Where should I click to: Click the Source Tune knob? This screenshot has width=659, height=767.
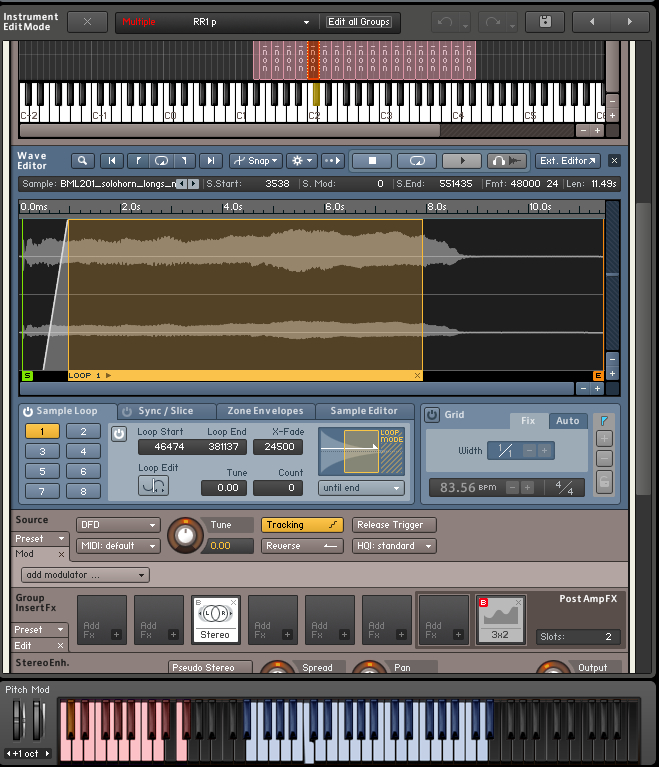pyautogui.click(x=185, y=536)
